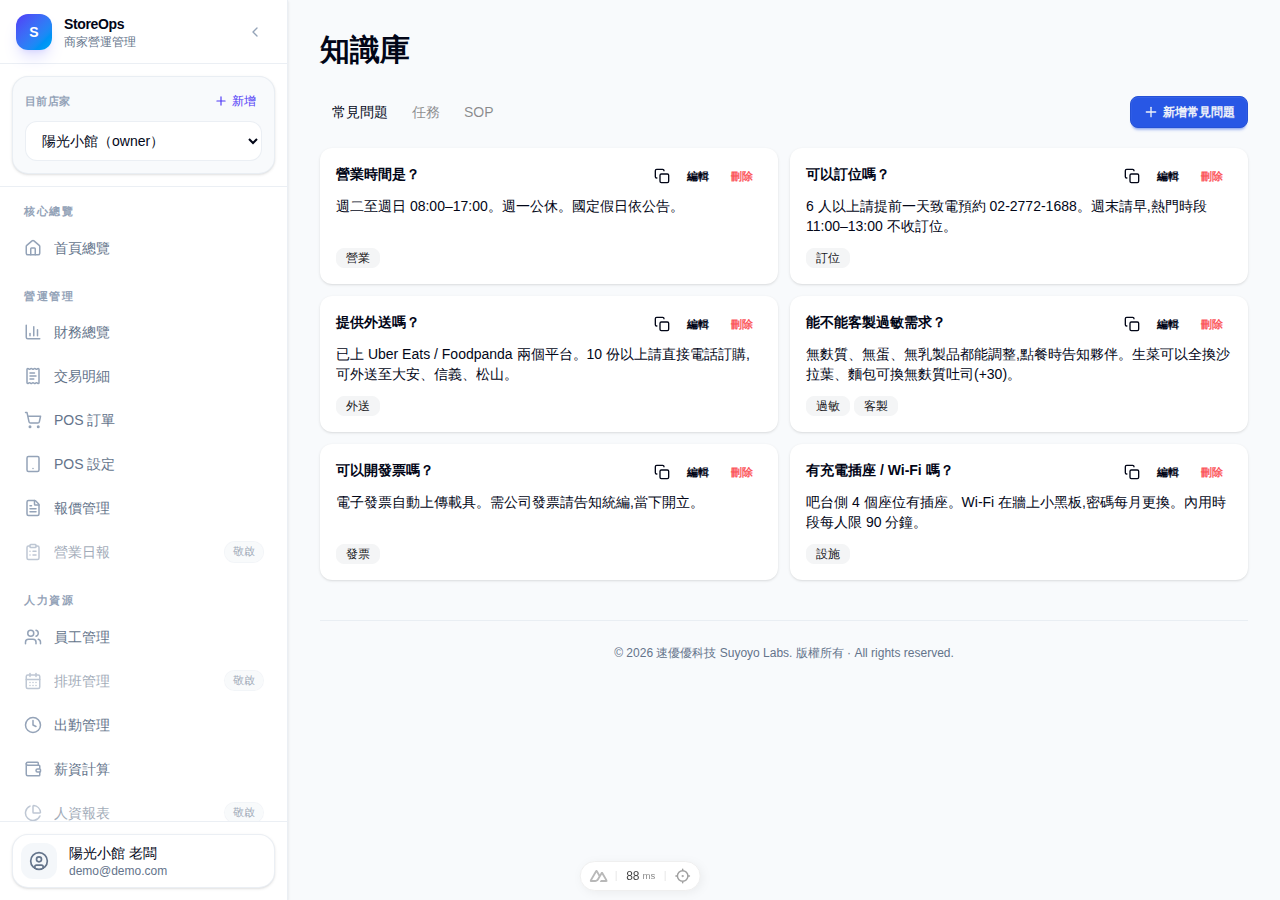
Task: Click the 員工管理 people icon
Action: point(33,637)
